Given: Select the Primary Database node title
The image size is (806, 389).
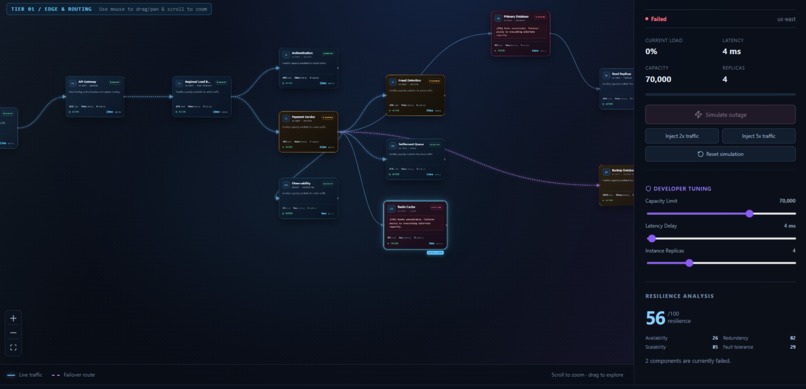Looking at the screenshot, I should tap(516, 16).
